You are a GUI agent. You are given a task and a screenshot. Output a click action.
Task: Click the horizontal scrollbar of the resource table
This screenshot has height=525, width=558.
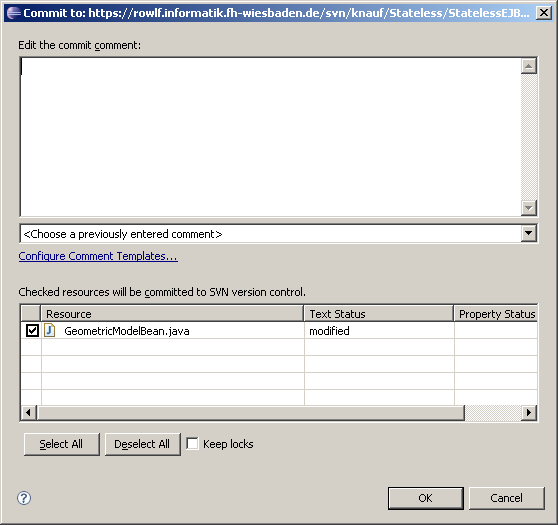pyautogui.click(x=279, y=413)
